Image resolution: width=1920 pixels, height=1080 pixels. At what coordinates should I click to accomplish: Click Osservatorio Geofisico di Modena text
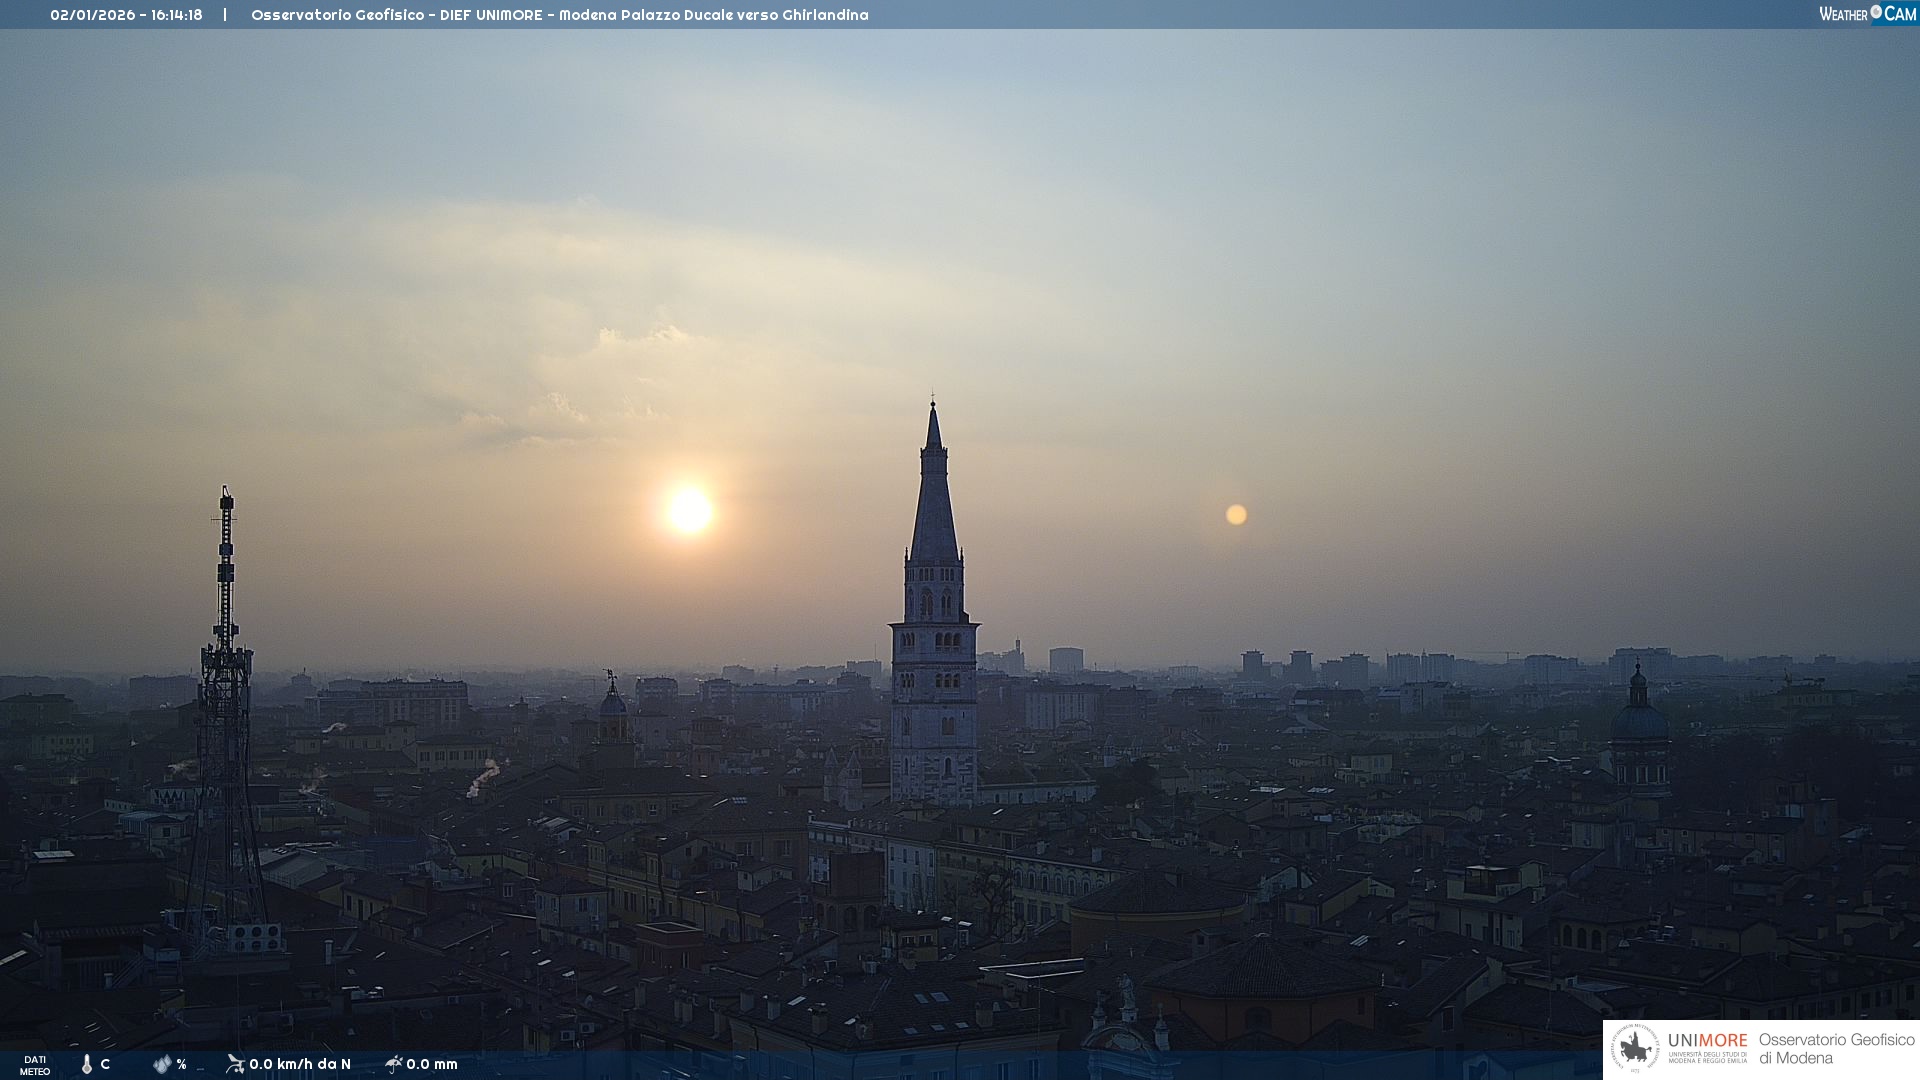click(1836, 1049)
